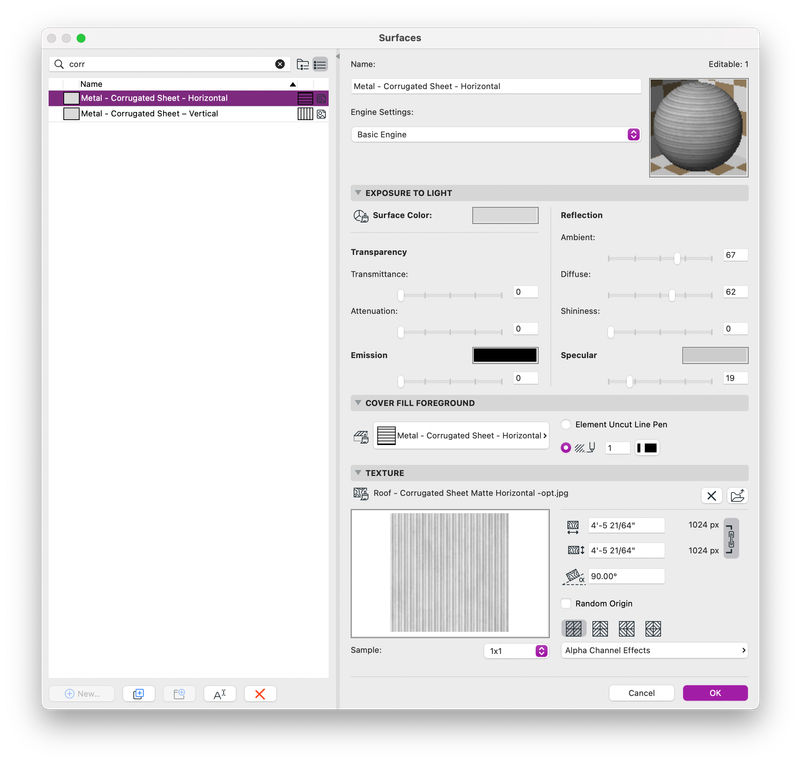
Task: Select third mirror tiling option
Action: (x=626, y=629)
